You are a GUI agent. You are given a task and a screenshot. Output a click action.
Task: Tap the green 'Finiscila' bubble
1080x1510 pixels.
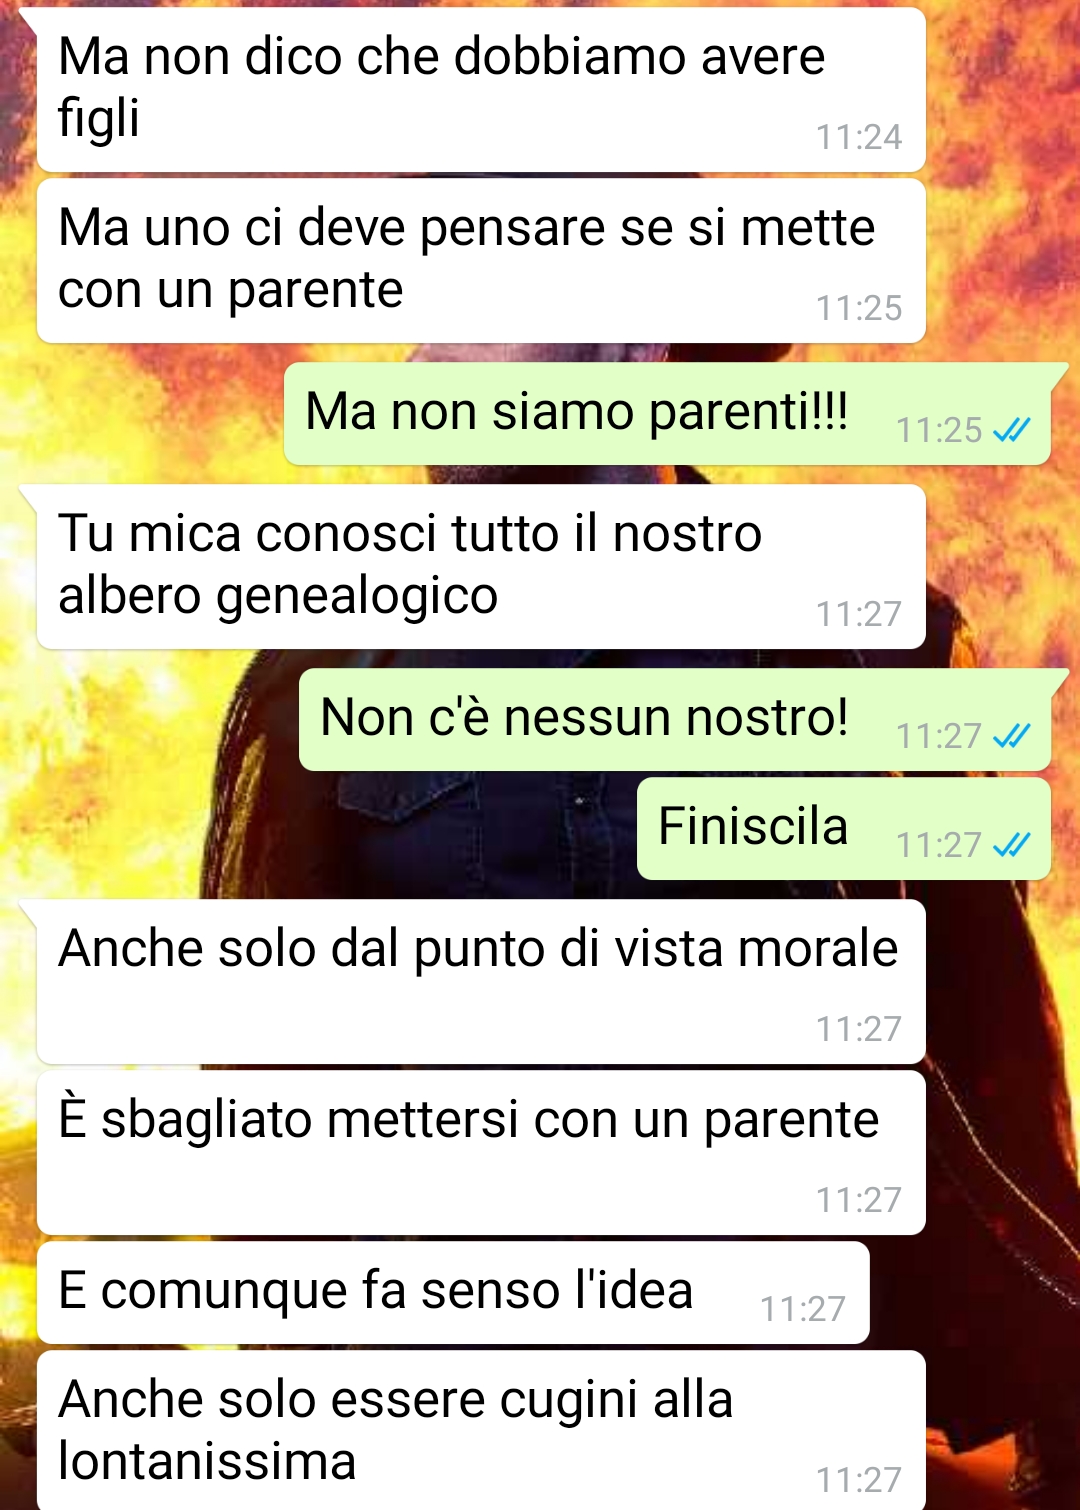[844, 829]
